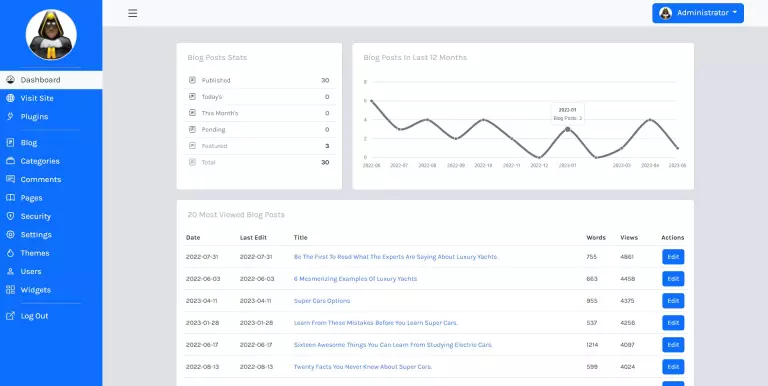The height and width of the screenshot is (386, 768).
Task: Open Visit Site in the sidebar
Action: point(51,98)
